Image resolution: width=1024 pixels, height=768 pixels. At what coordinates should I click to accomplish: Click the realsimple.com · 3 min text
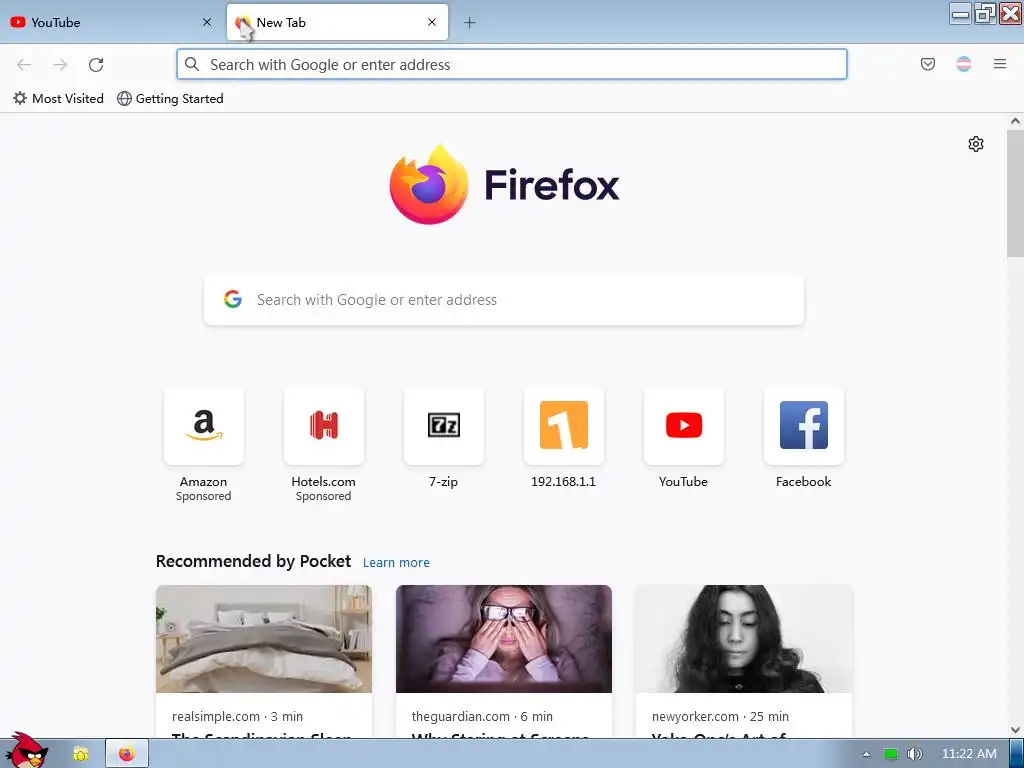(238, 716)
